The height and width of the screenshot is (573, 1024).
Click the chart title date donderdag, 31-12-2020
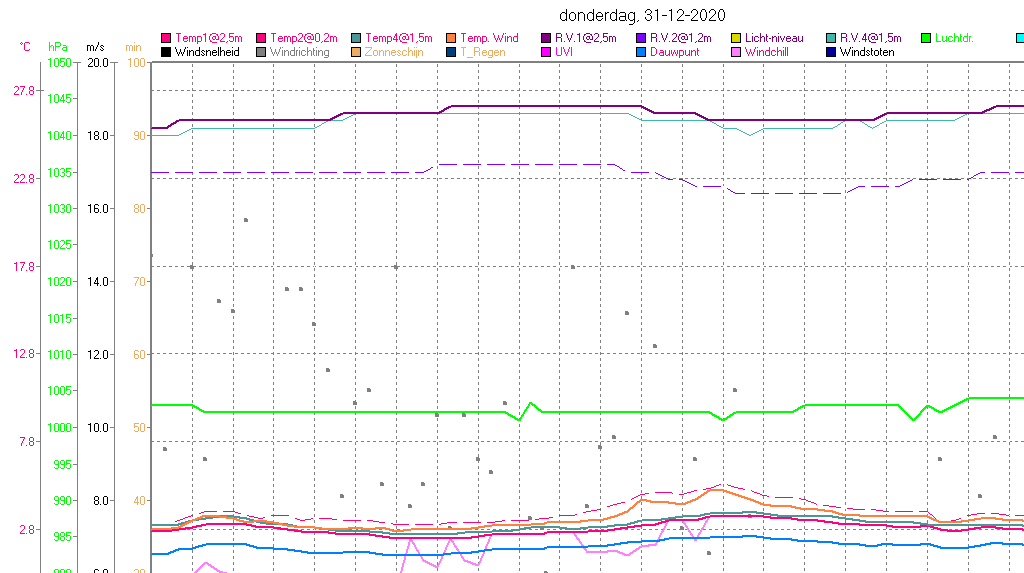point(641,15)
